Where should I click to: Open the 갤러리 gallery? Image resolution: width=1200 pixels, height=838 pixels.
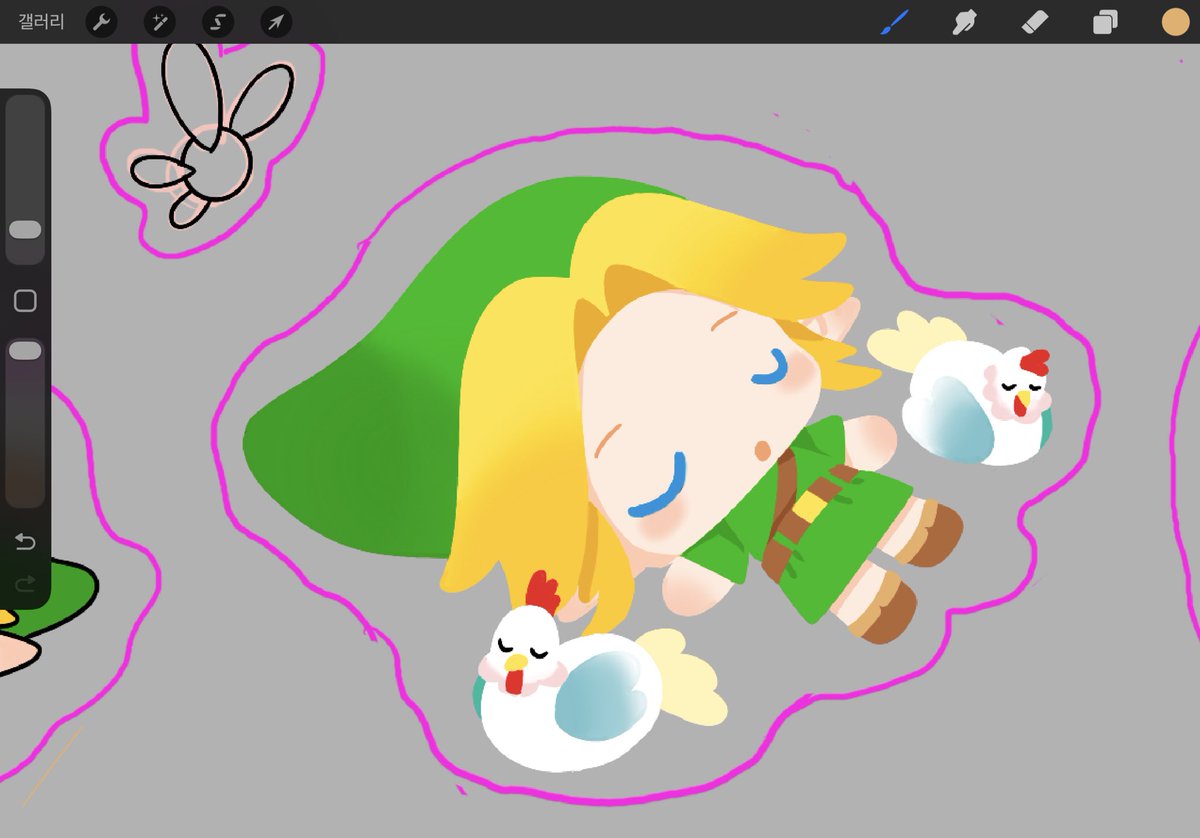41,21
